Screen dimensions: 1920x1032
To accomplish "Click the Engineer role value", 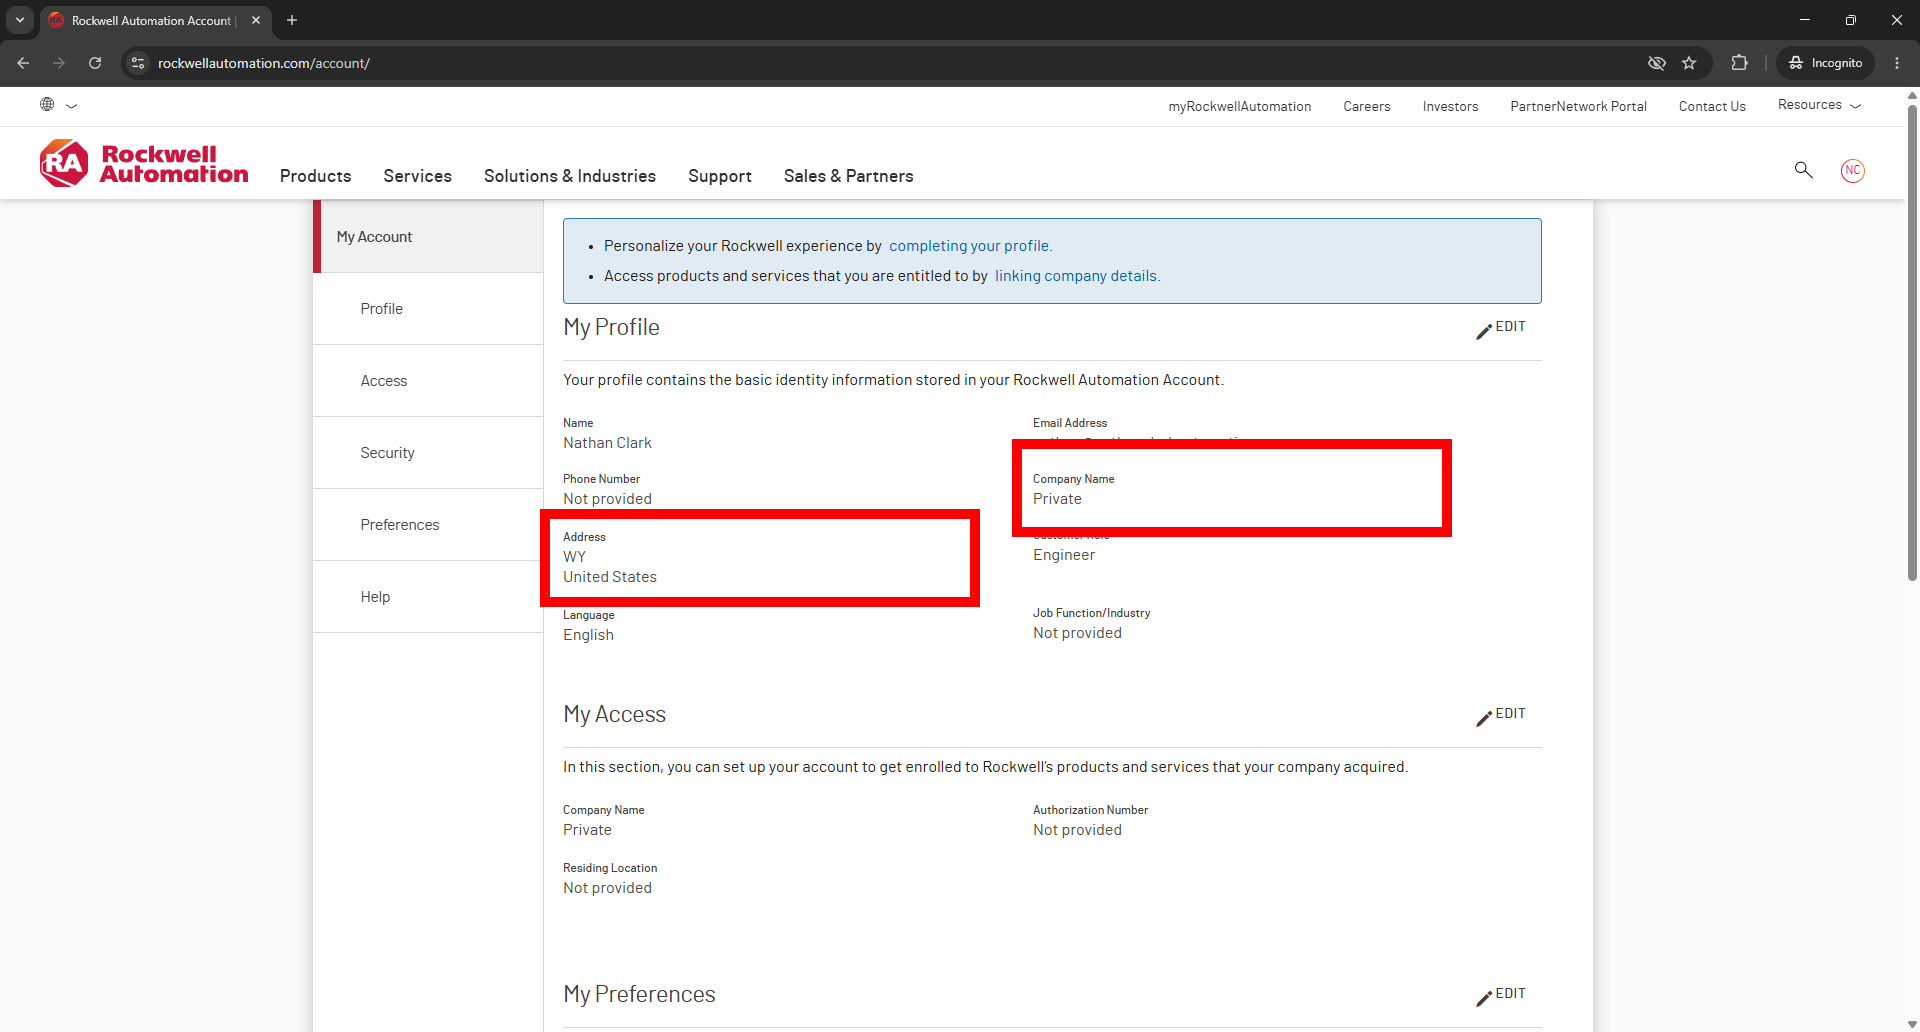I will 1064,555.
